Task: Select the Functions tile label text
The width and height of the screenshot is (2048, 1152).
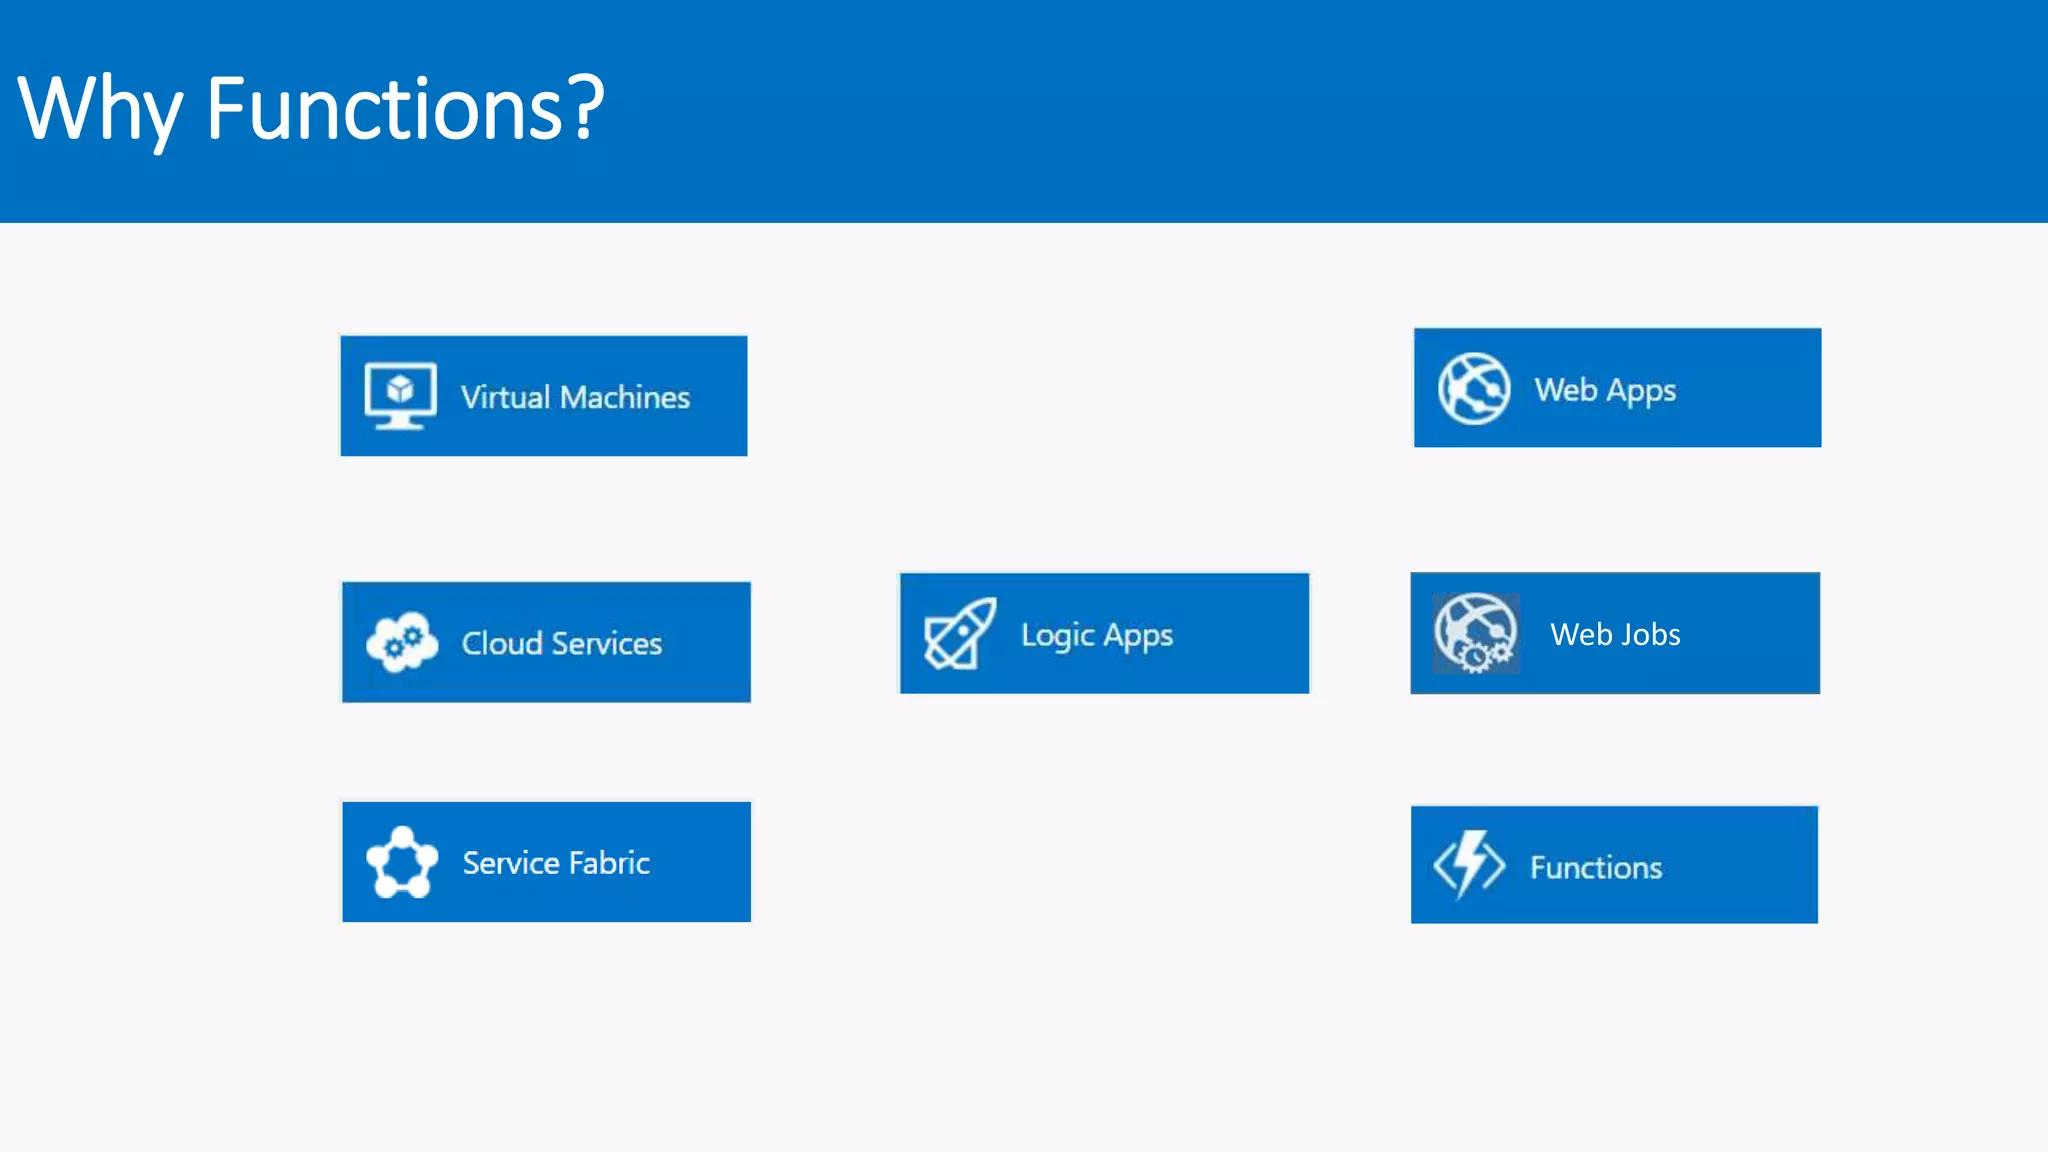Action: point(1596,867)
